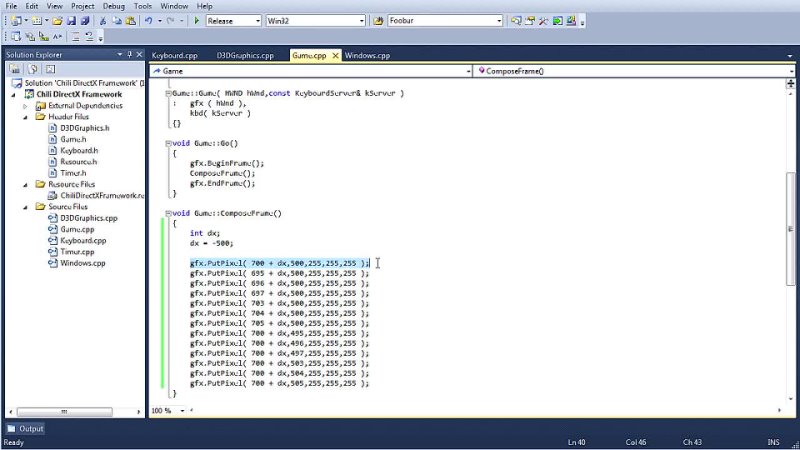Select the Chili DirectX Framework project node
This screenshot has height=450, width=800.
(79, 94)
